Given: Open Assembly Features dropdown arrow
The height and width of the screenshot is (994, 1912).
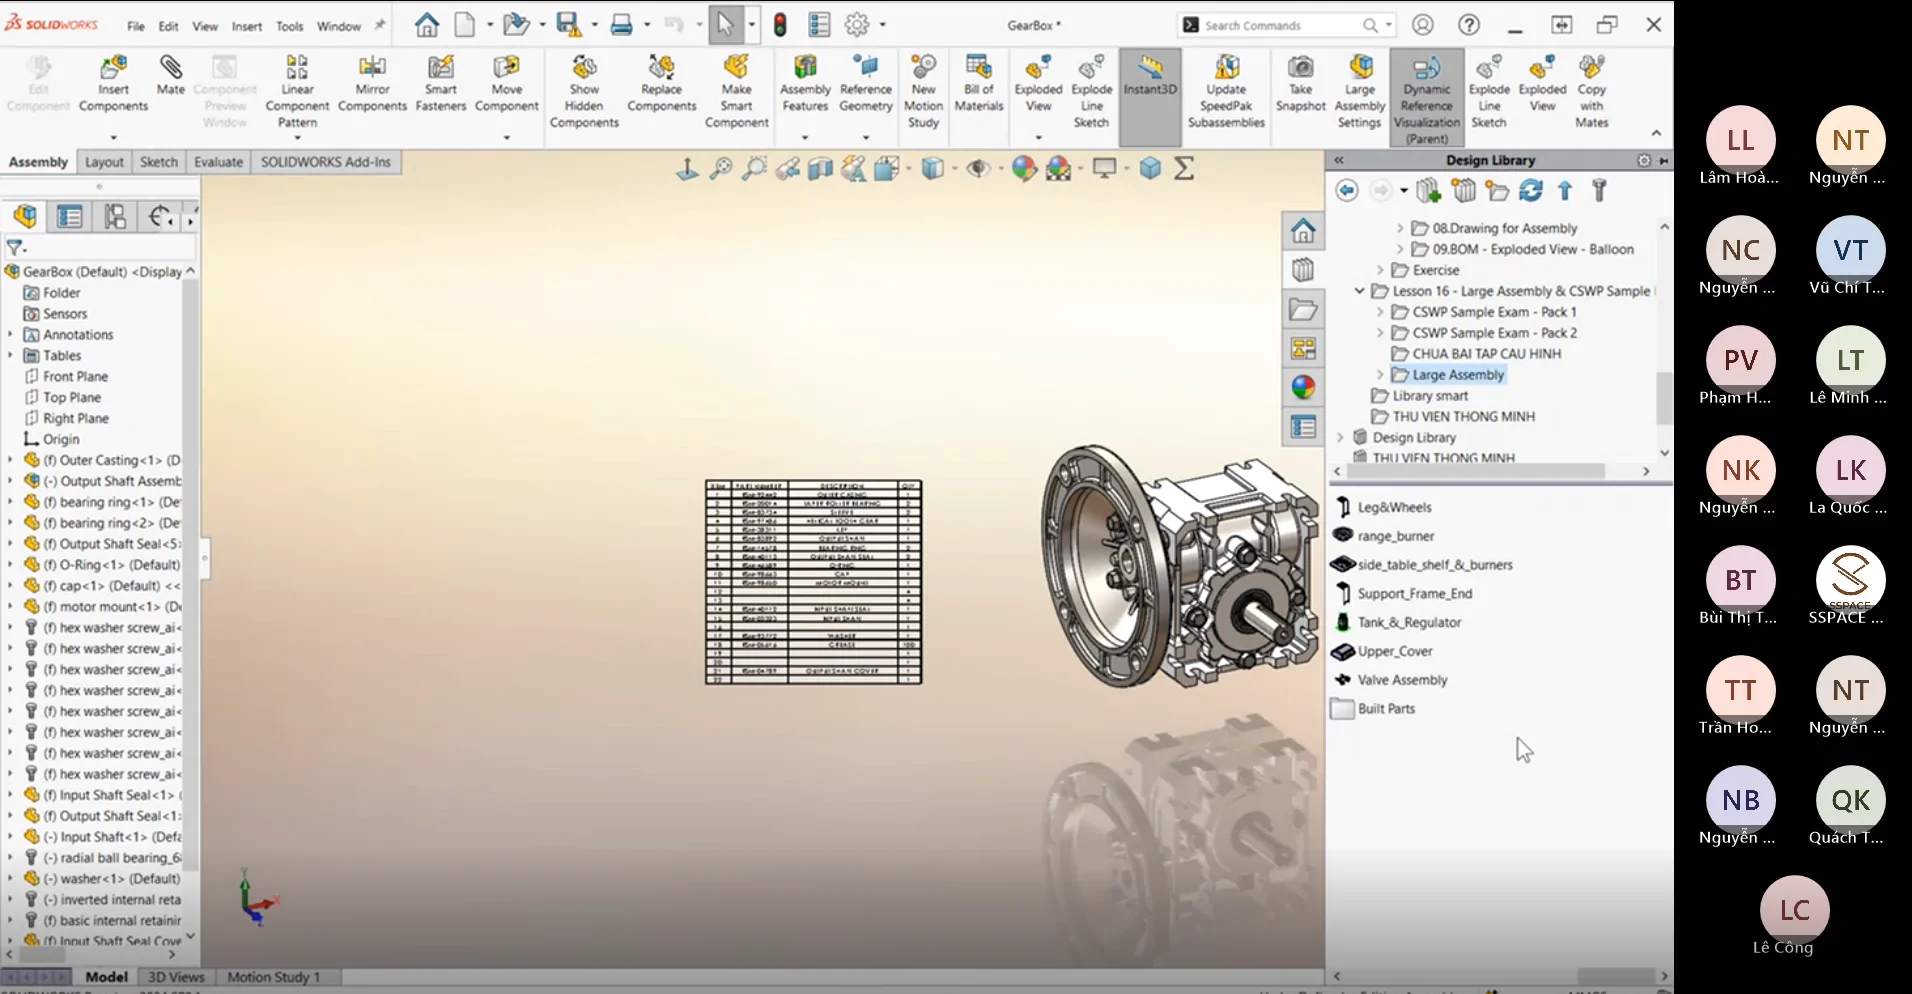Looking at the screenshot, I should pos(805,137).
